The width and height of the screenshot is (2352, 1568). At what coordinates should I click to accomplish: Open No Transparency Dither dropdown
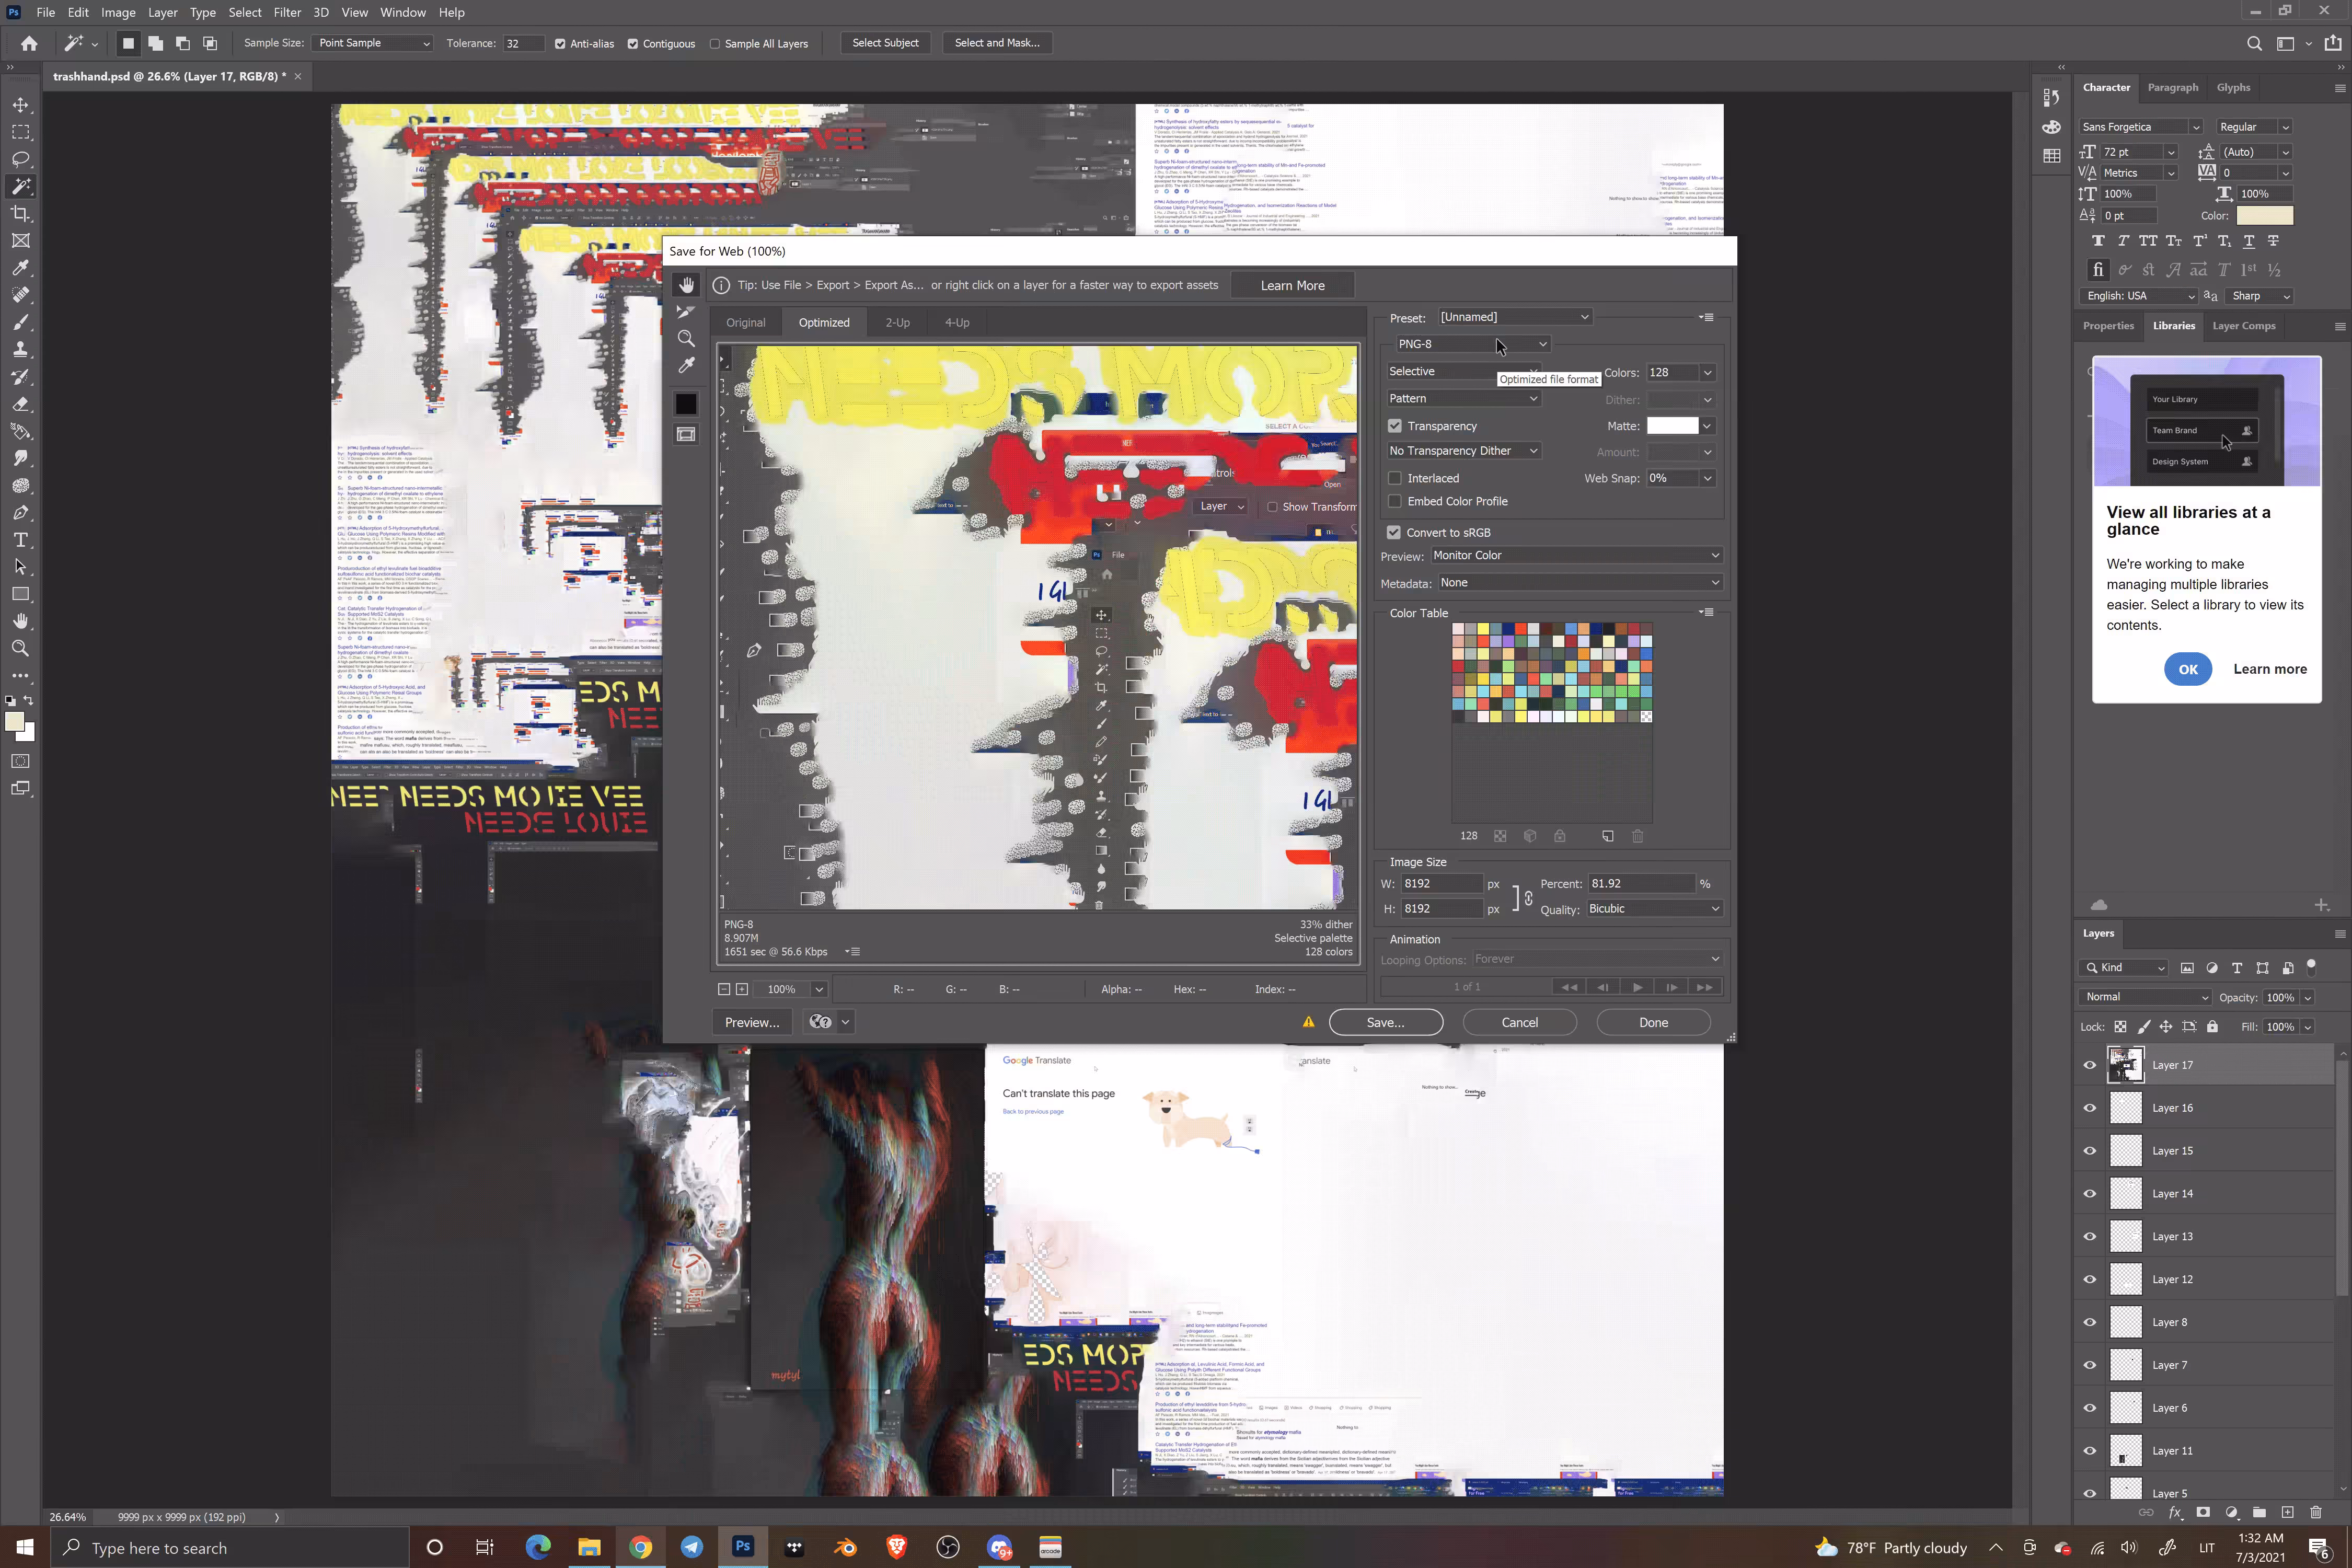tap(1463, 451)
